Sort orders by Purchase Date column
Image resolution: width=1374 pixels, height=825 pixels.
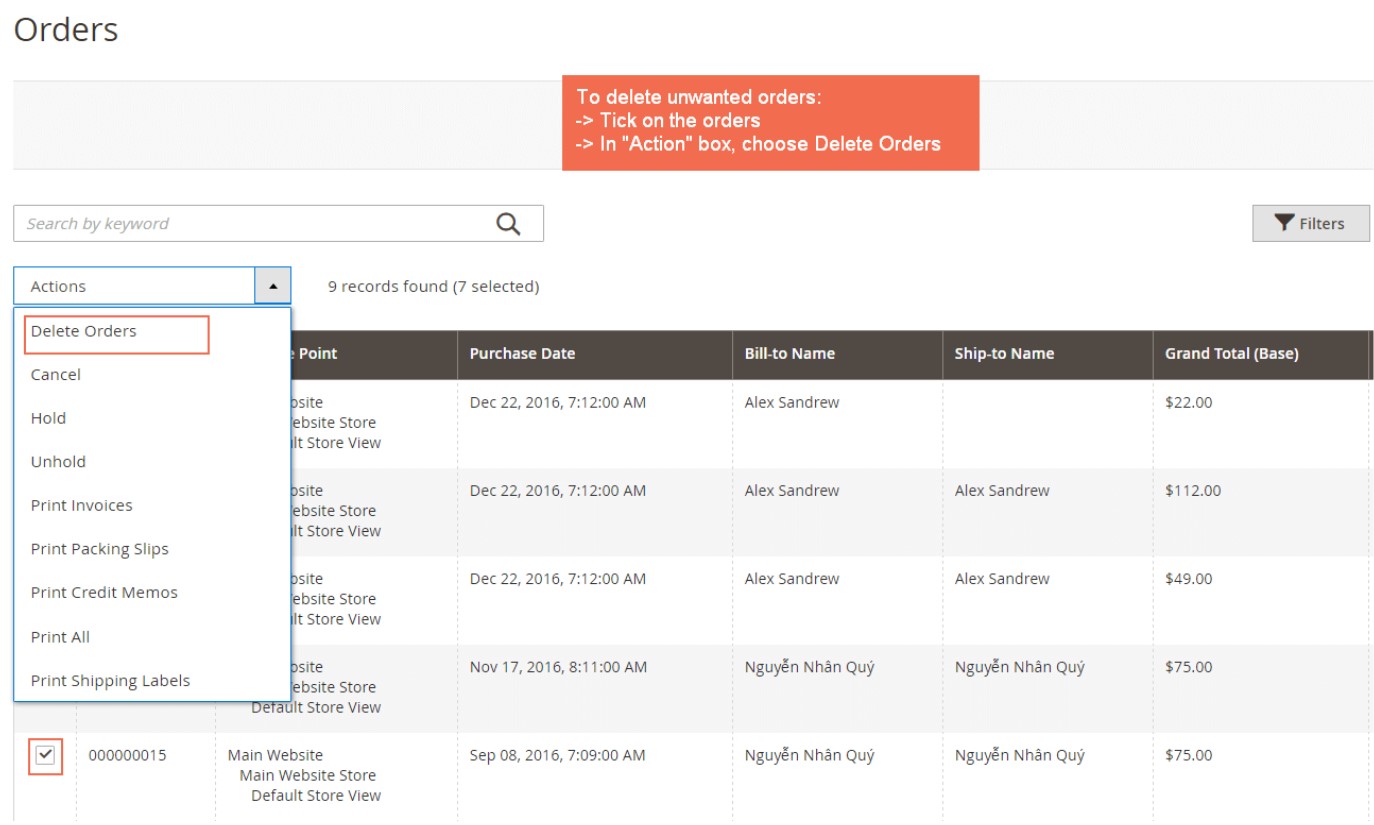point(522,353)
